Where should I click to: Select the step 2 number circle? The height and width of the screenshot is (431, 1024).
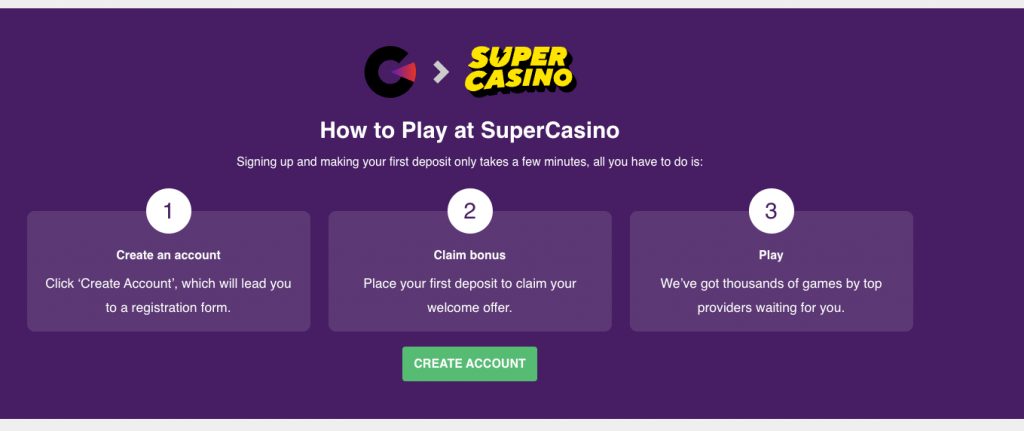point(470,211)
